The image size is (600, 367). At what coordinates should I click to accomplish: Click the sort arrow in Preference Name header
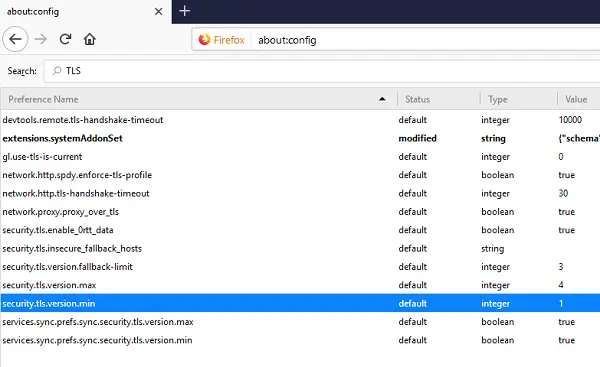[382, 99]
